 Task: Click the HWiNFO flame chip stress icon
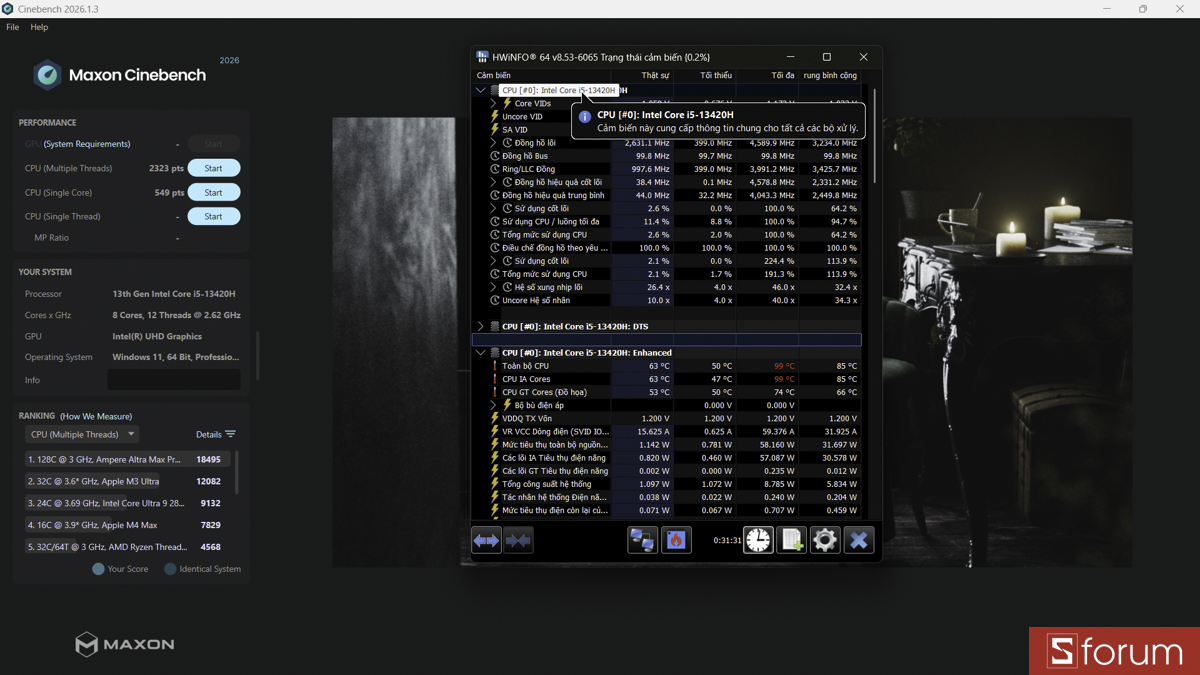(x=676, y=540)
